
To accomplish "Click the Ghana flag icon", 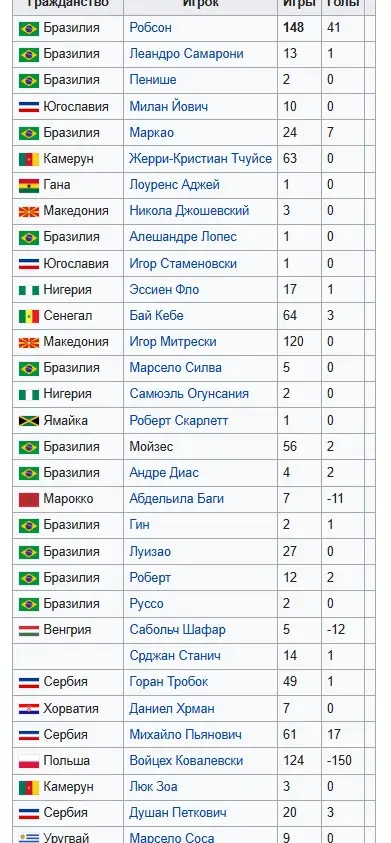I will coord(29,185).
